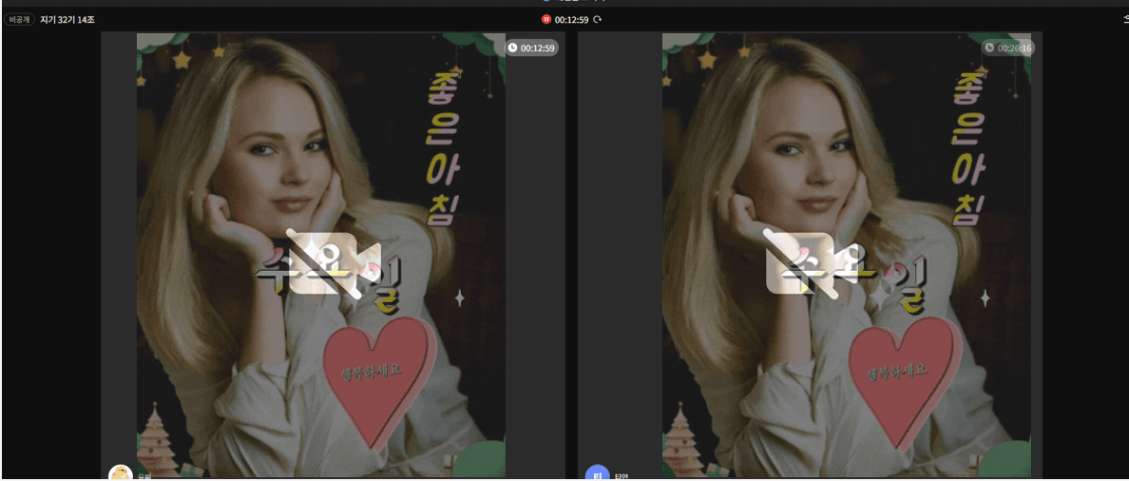Click the clock badge on the right video
Image resolution: width=1129 pixels, height=481 pixels.
(x=1008, y=48)
